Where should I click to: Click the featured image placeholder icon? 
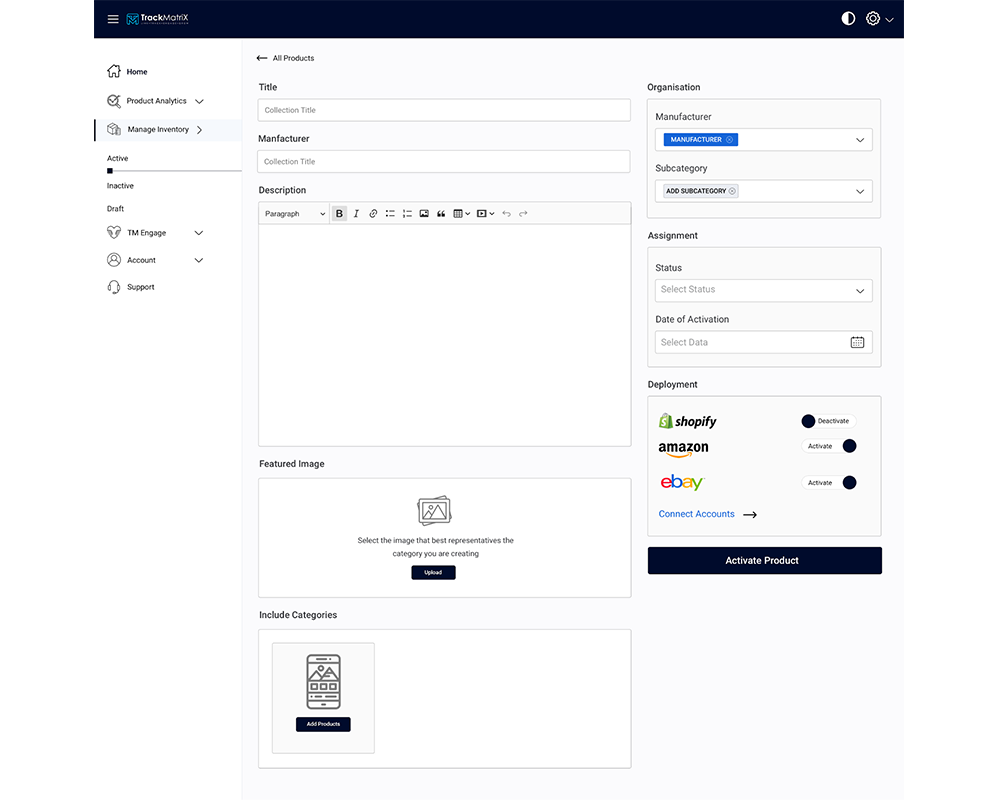pyautogui.click(x=434, y=510)
